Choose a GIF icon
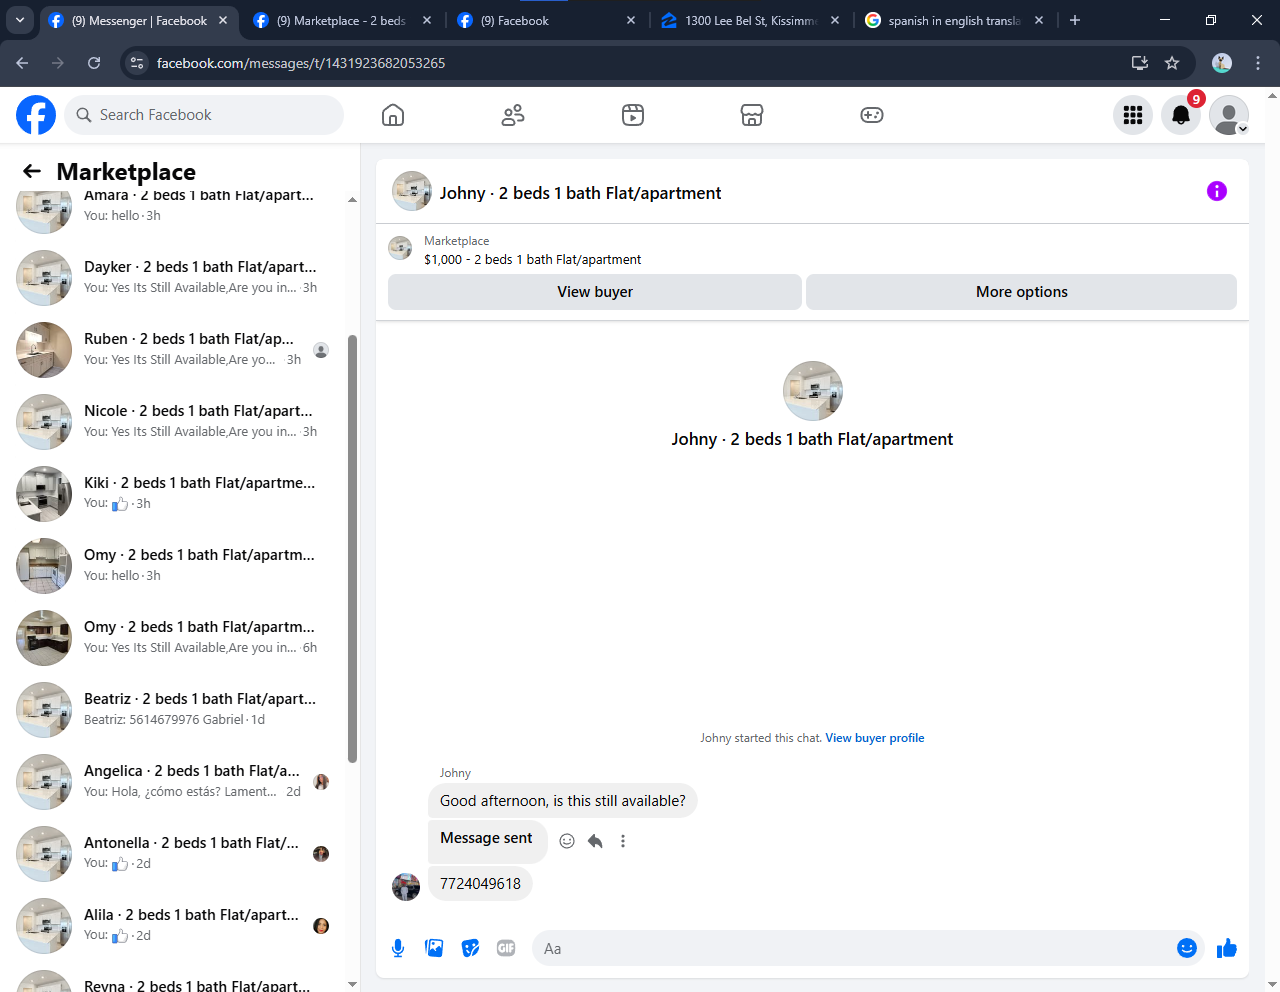 point(506,948)
